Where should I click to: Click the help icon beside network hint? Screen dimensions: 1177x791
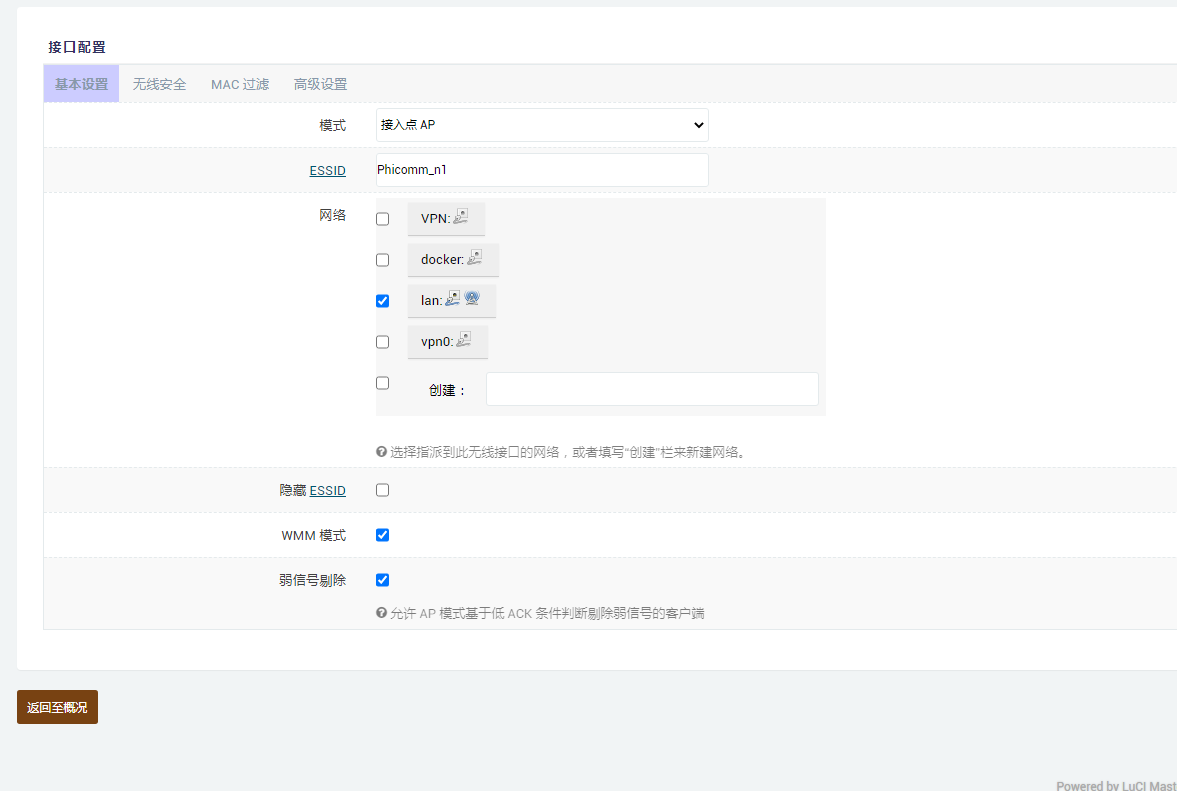pyautogui.click(x=381, y=452)
